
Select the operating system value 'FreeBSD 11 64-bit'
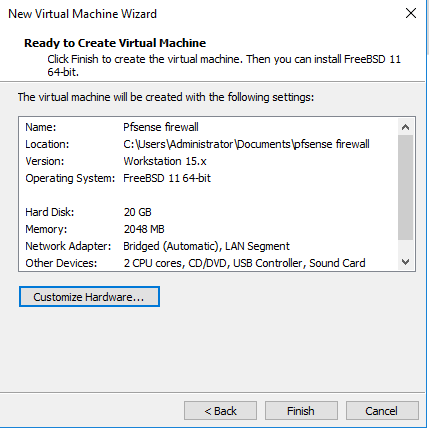click(167, 178)
